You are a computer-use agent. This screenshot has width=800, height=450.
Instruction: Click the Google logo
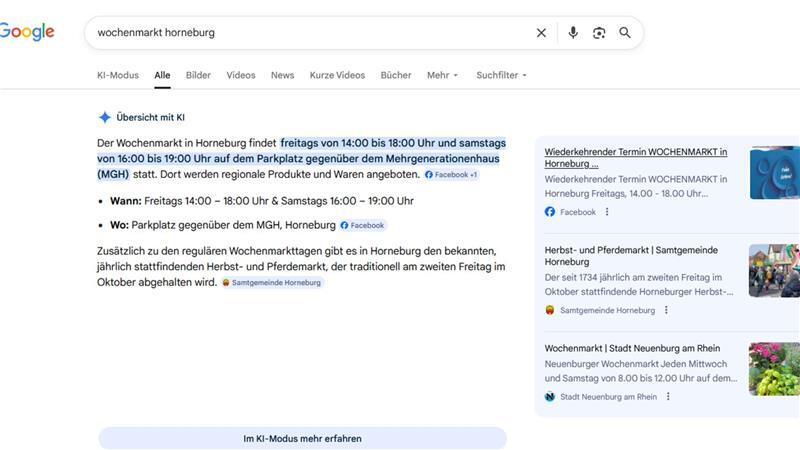[27, 32]
